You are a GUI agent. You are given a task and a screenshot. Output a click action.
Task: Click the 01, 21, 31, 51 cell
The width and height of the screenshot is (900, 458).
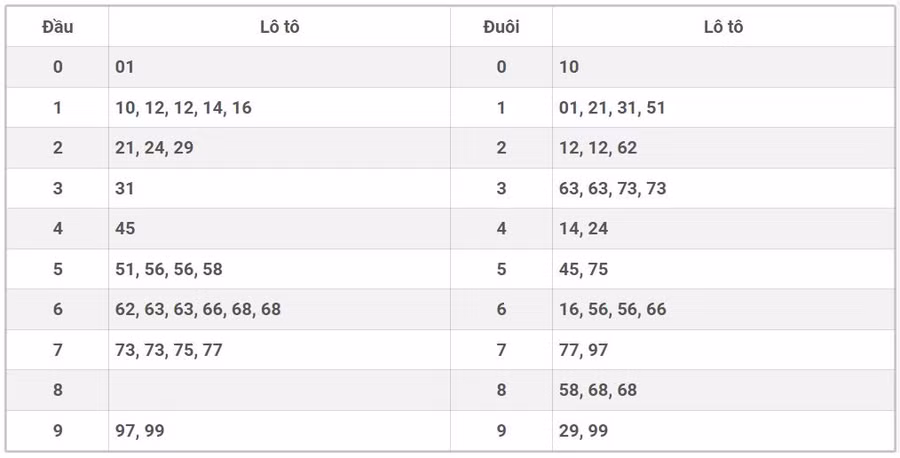(612, 108)
